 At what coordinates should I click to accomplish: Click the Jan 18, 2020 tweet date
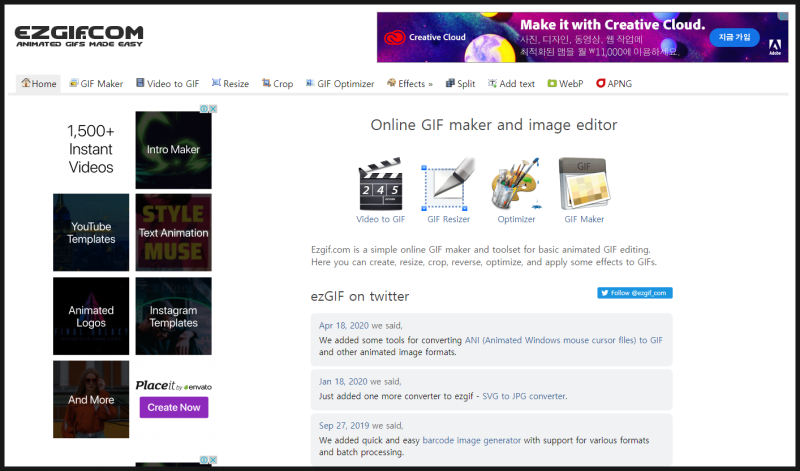click(x=343, y=382)
